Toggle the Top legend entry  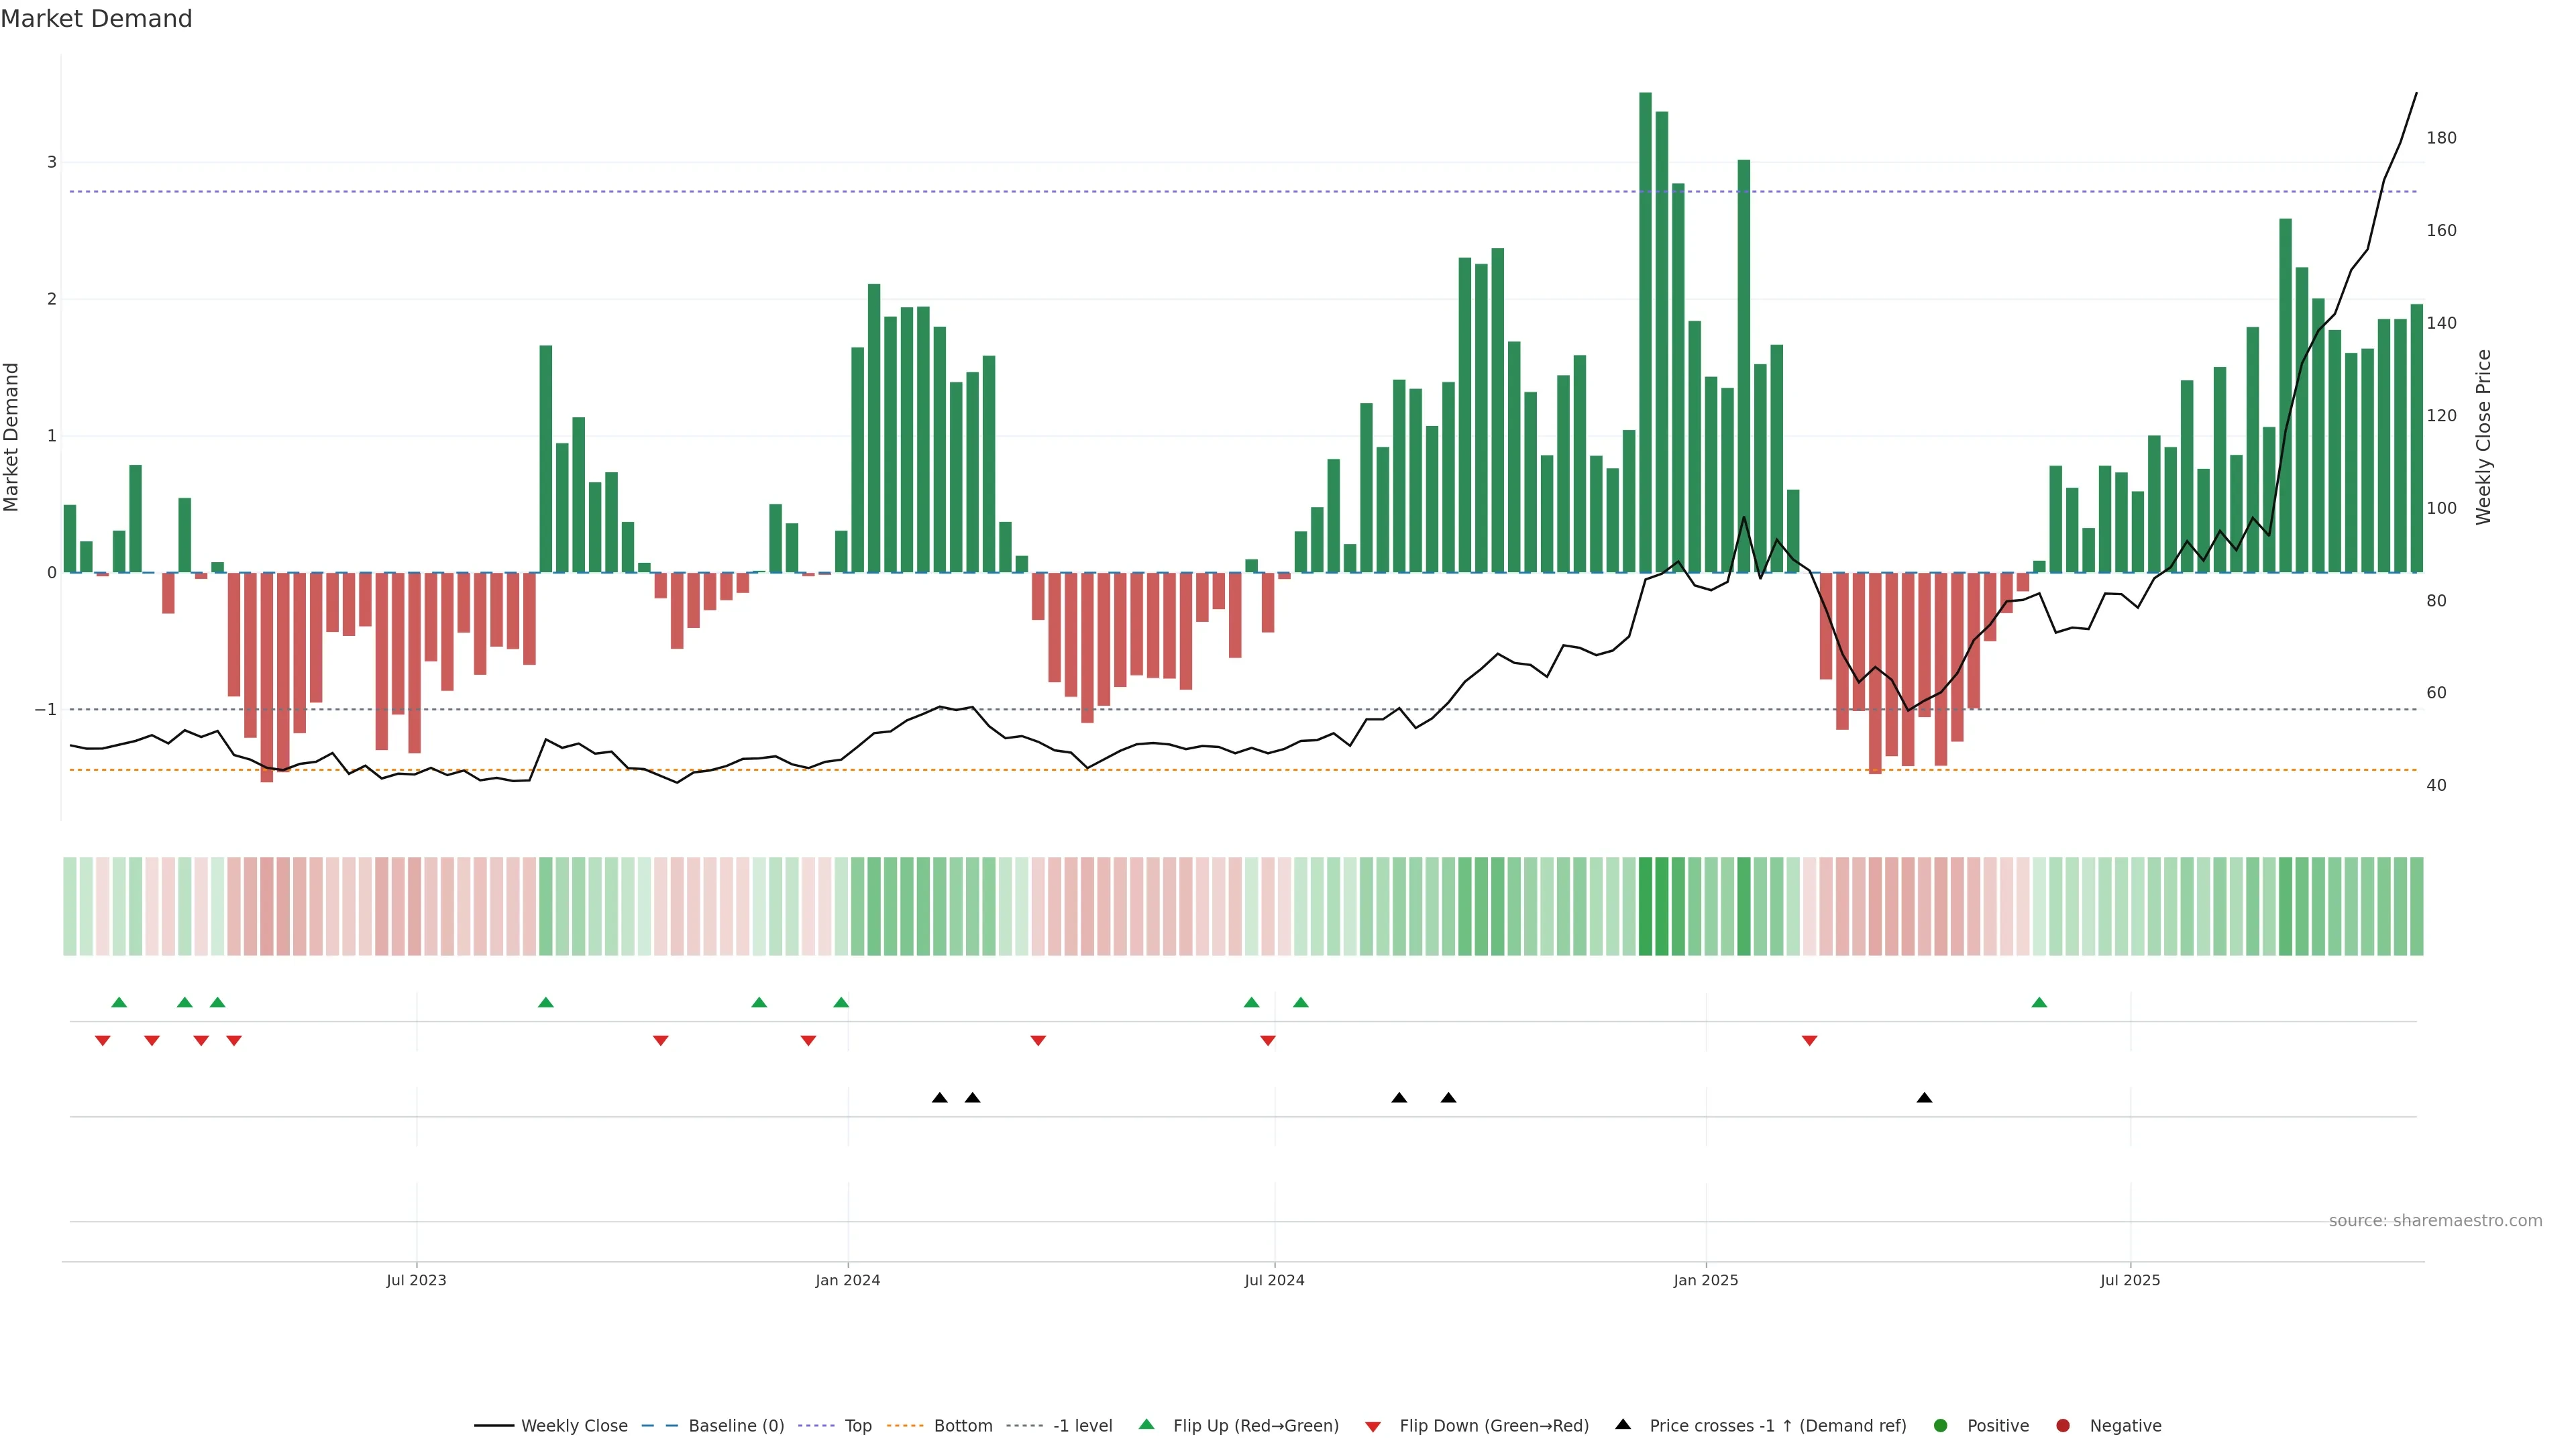(x=857, y=1426)
